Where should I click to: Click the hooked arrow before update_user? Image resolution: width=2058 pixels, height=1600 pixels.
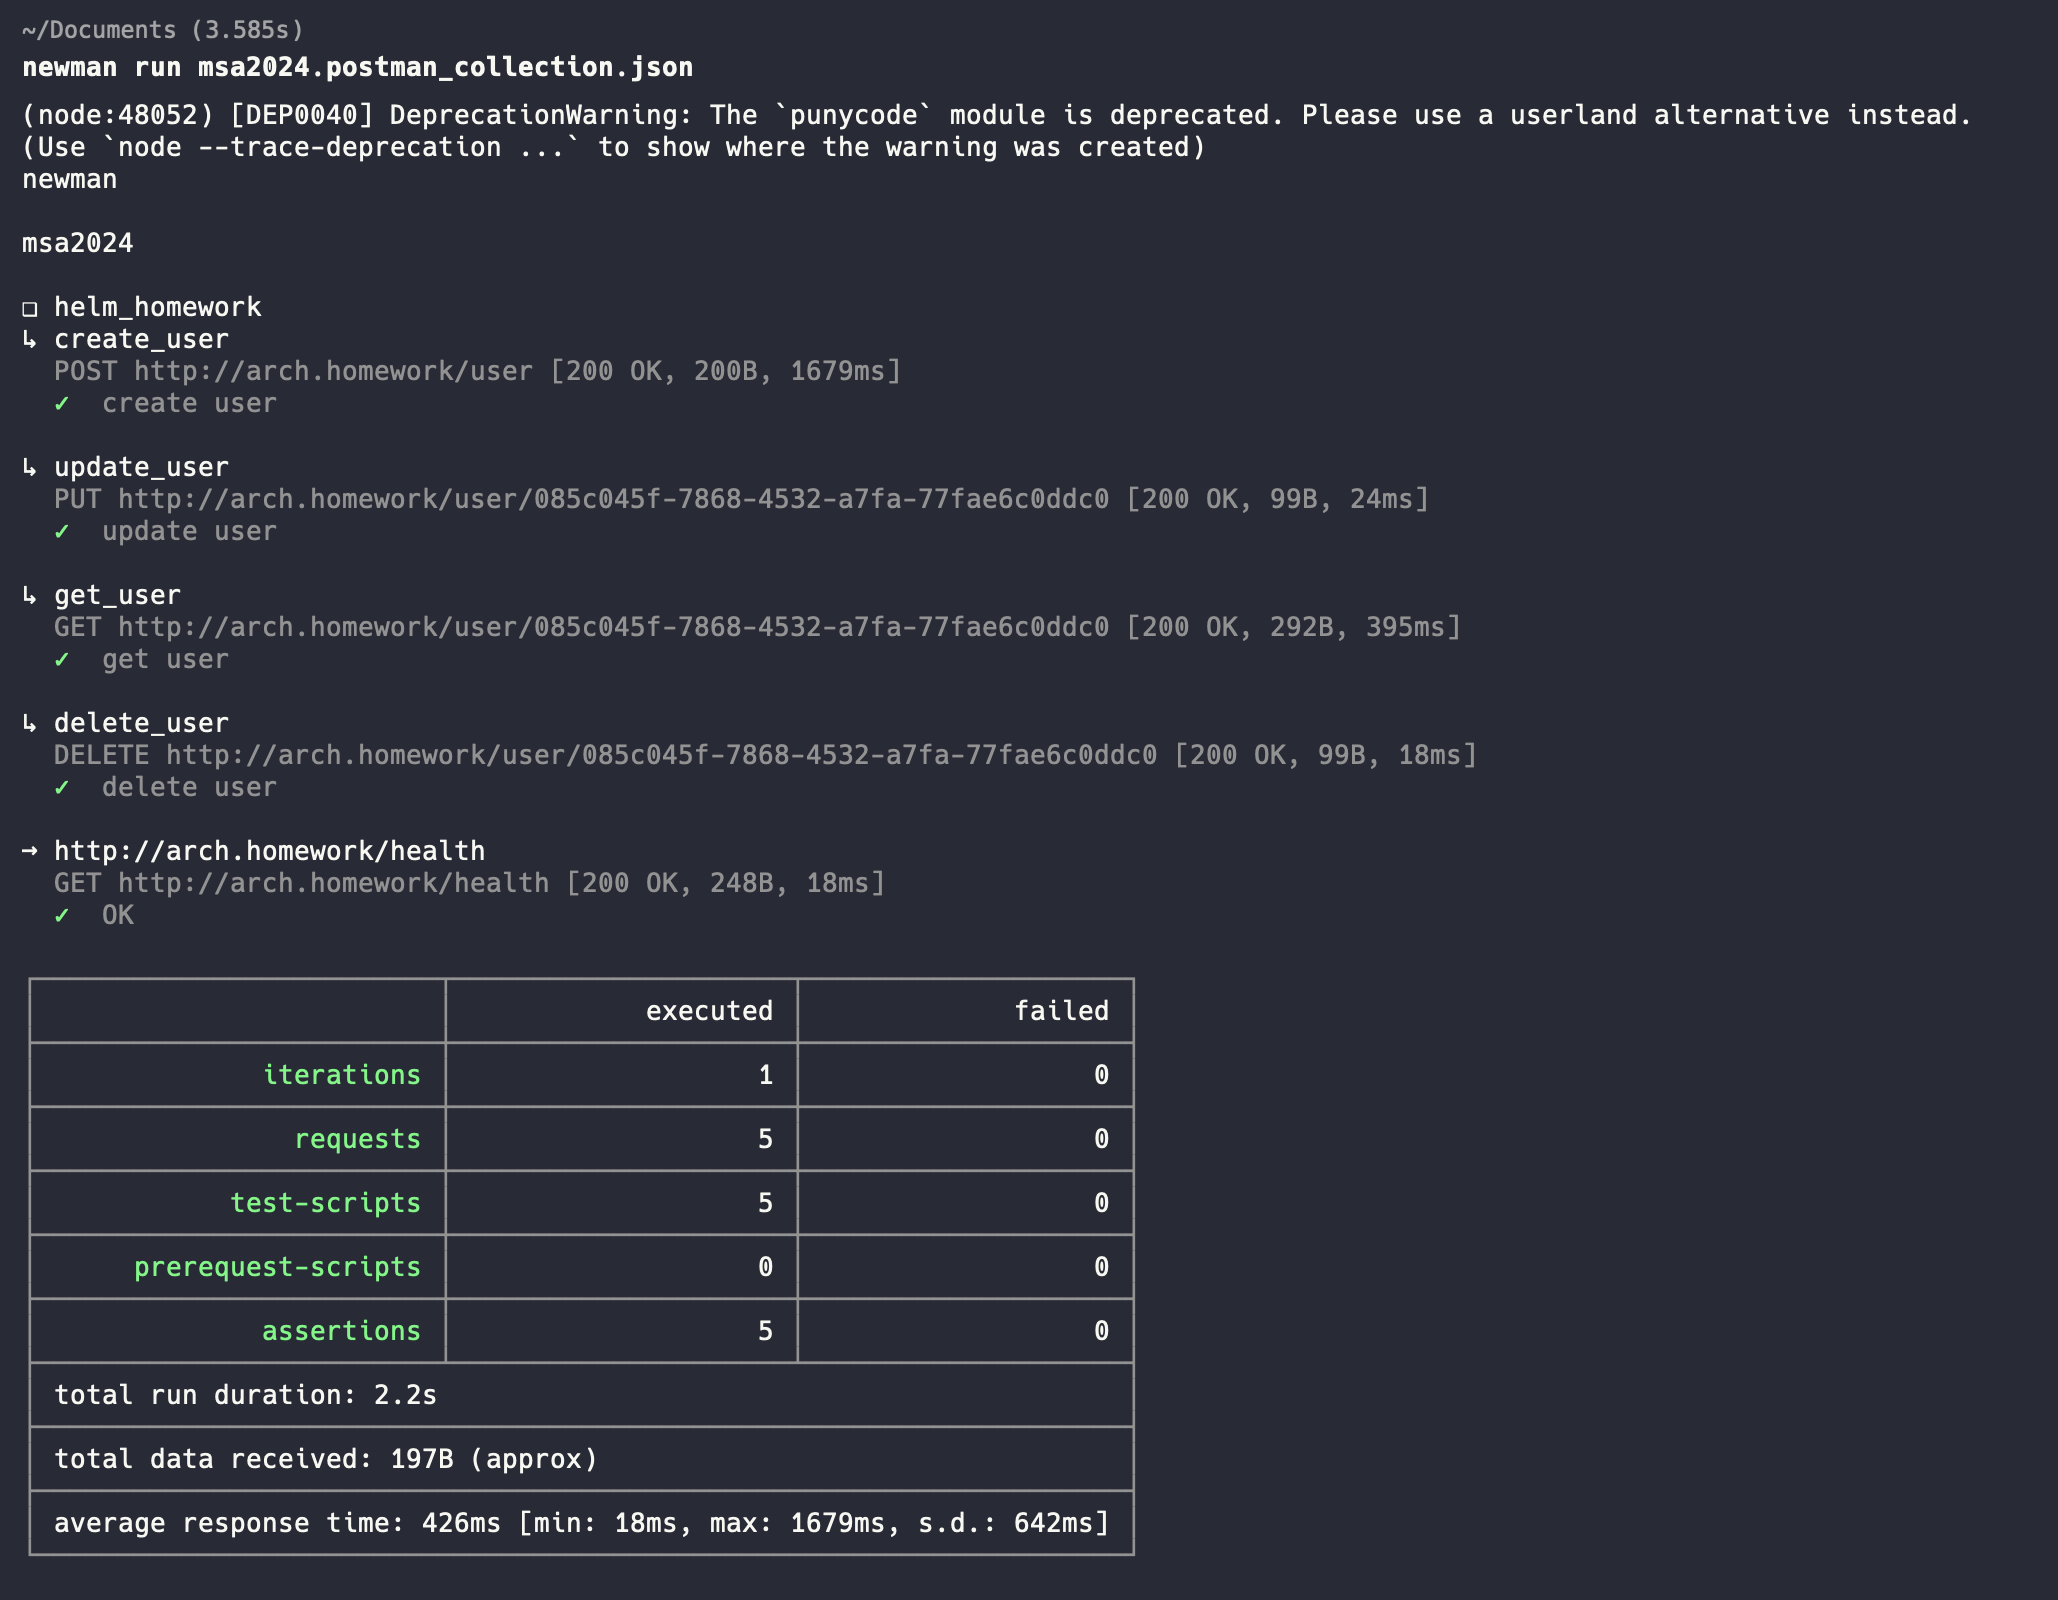(30, 468)
